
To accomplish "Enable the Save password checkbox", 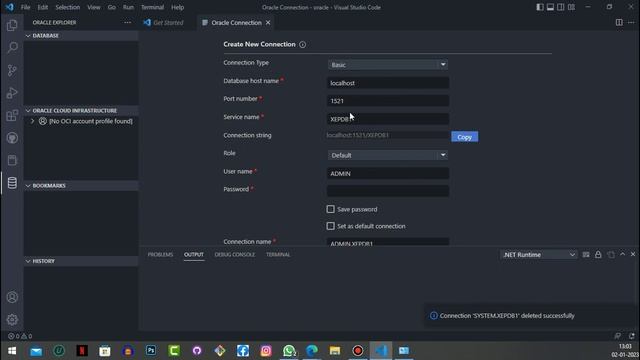I will click(331, 209).
